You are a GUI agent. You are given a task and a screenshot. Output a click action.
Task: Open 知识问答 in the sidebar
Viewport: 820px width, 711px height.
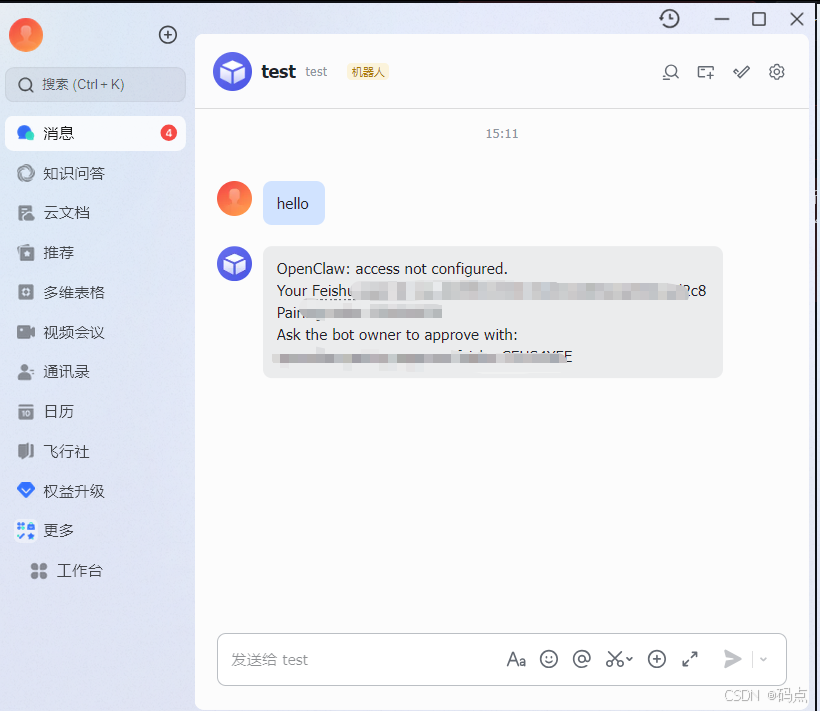coord(95,173)
